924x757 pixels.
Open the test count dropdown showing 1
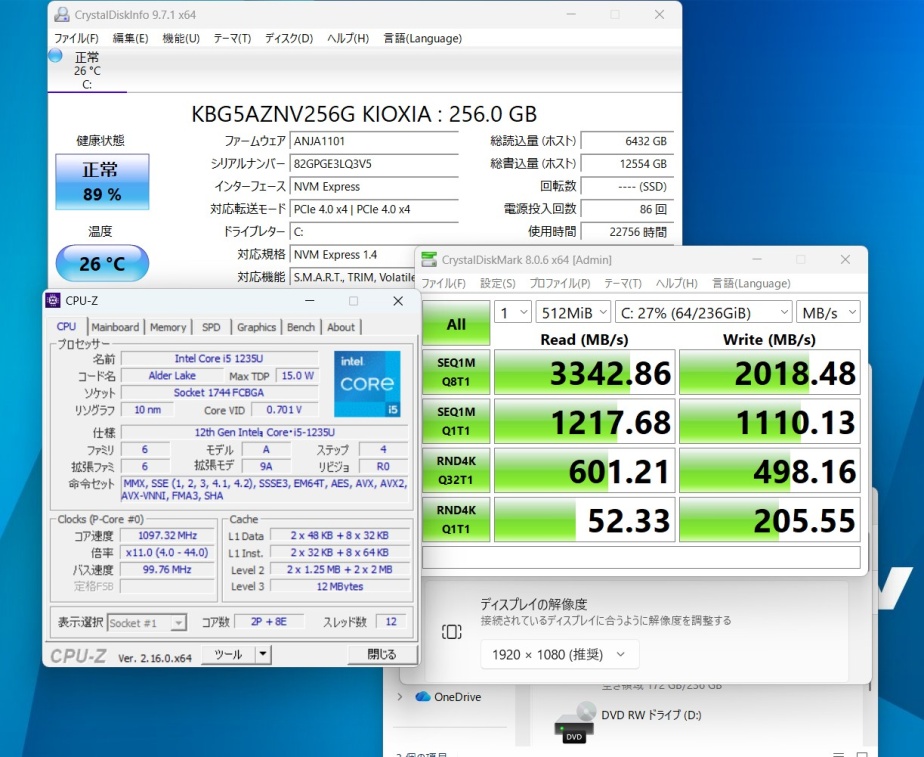coord(513,313)
